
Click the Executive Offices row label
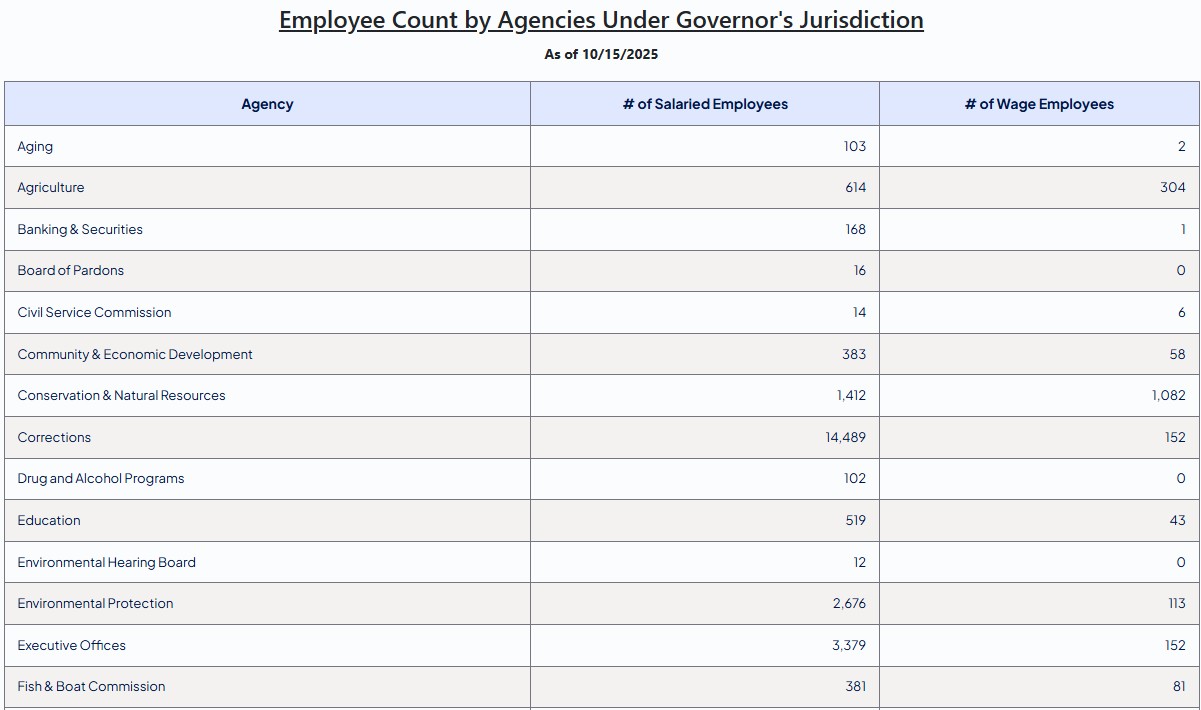tap(71, 645)
